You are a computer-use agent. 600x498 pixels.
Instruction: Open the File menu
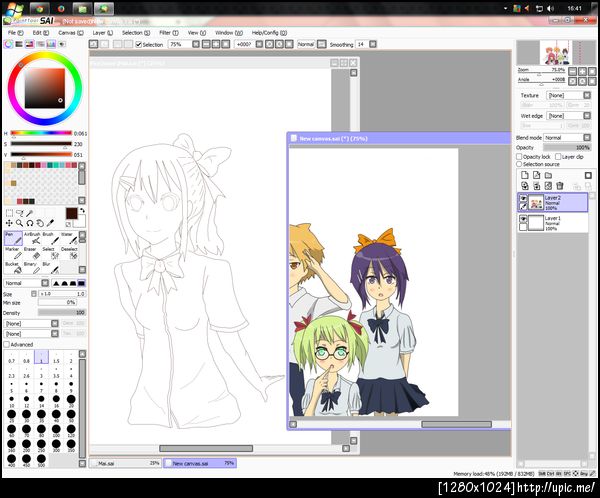[16, 33]
